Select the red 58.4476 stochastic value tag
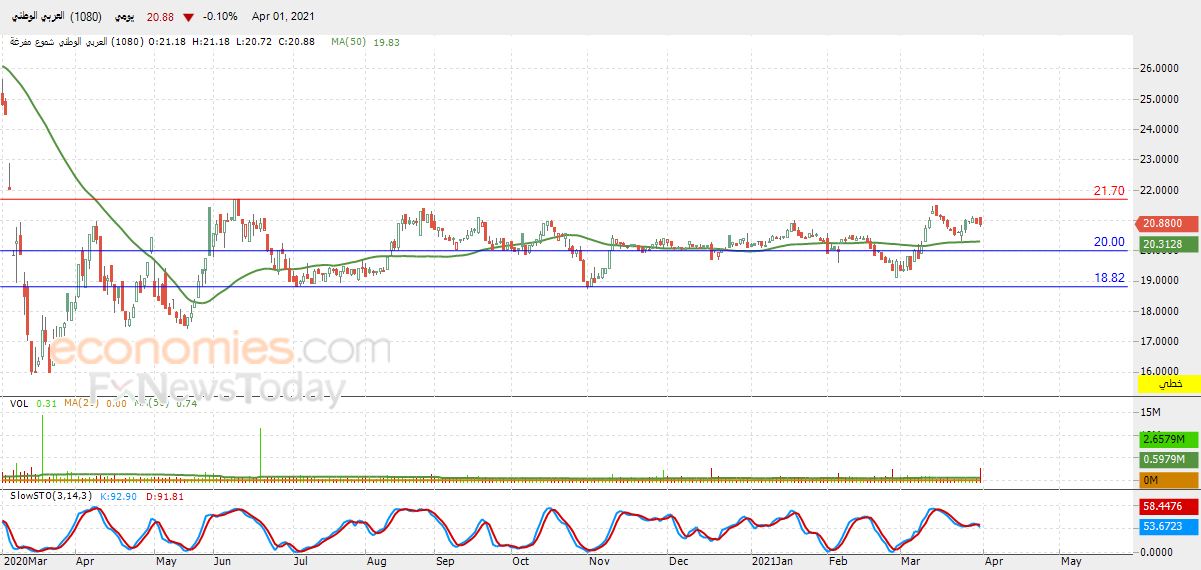This screenshot has width=1201, height=570. (x=1163, y=507)
